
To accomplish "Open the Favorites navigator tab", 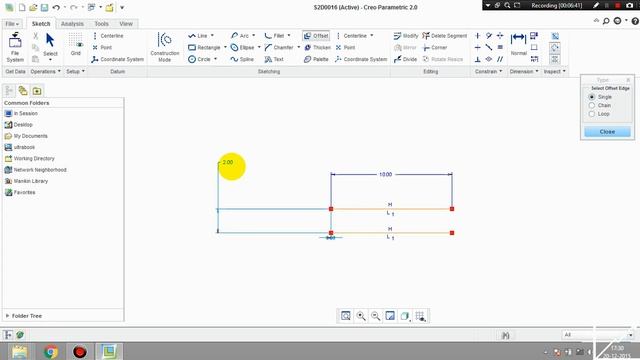I will pyautogui.click(x=37, y=91).
